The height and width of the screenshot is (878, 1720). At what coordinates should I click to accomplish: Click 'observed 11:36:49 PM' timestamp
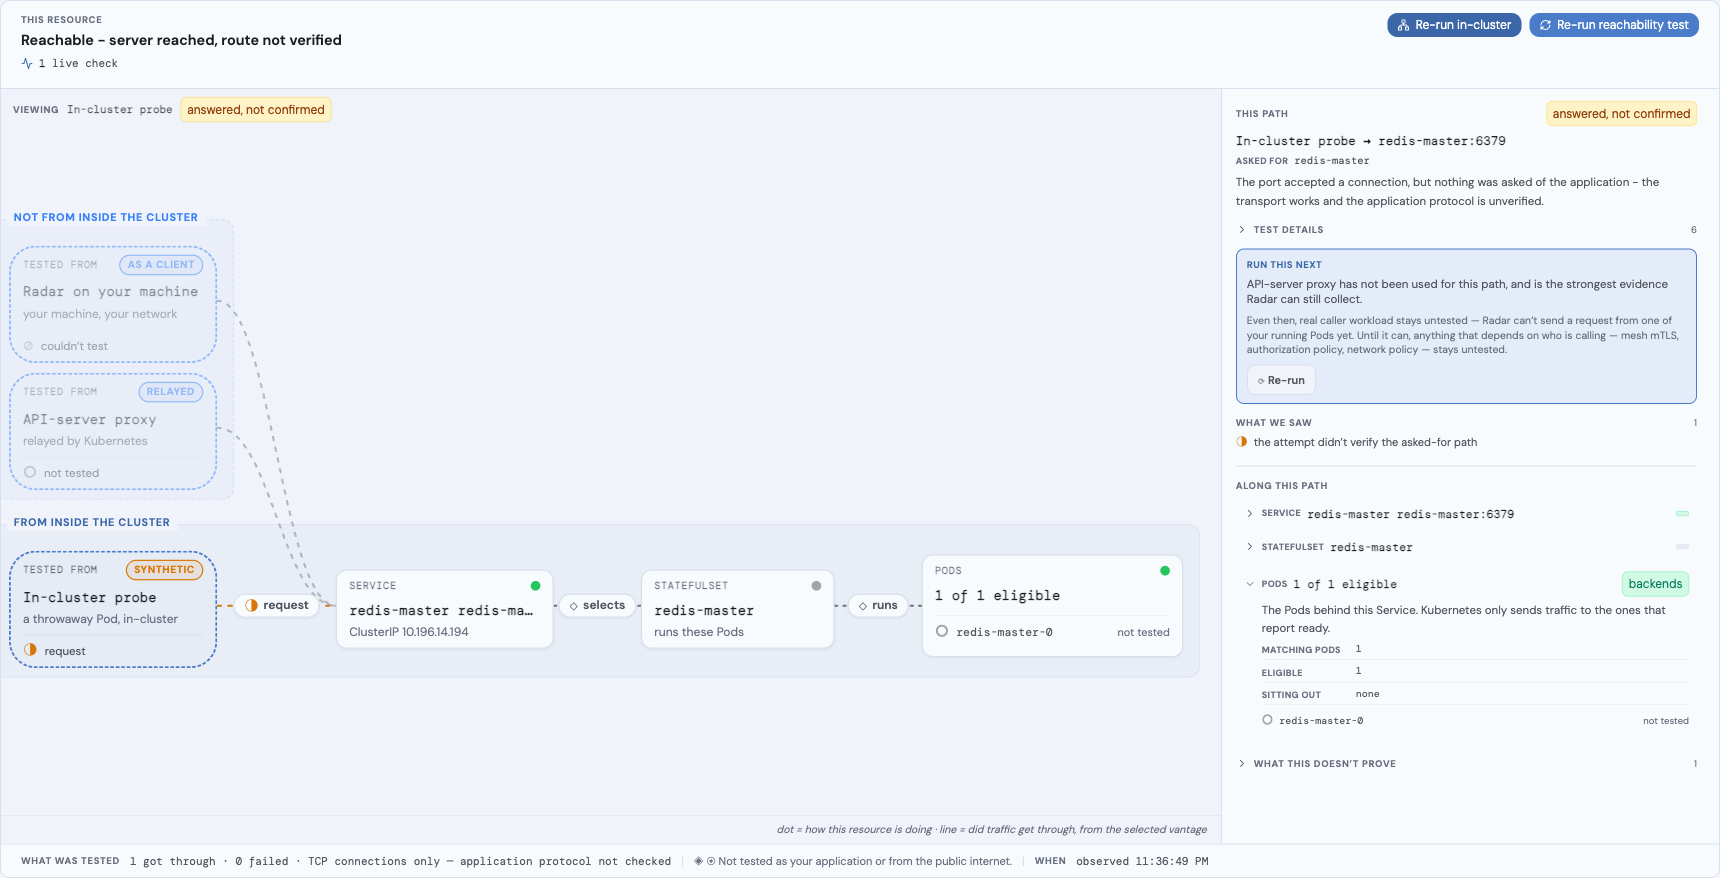1142,861
